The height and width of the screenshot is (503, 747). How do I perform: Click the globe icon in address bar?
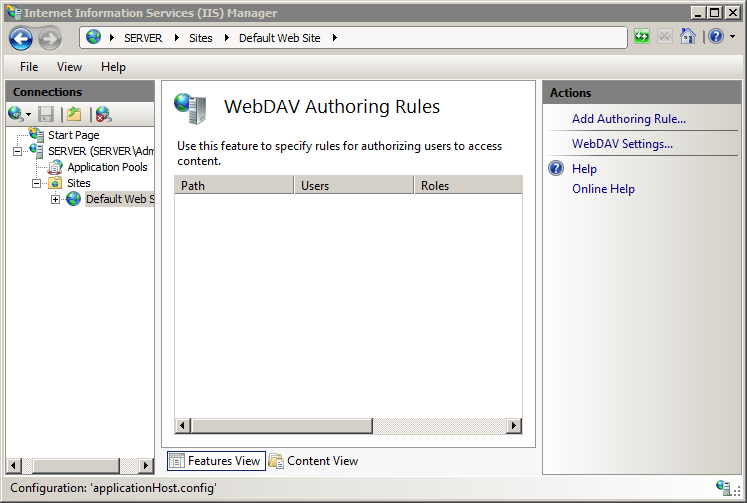[x=93, y=37]
